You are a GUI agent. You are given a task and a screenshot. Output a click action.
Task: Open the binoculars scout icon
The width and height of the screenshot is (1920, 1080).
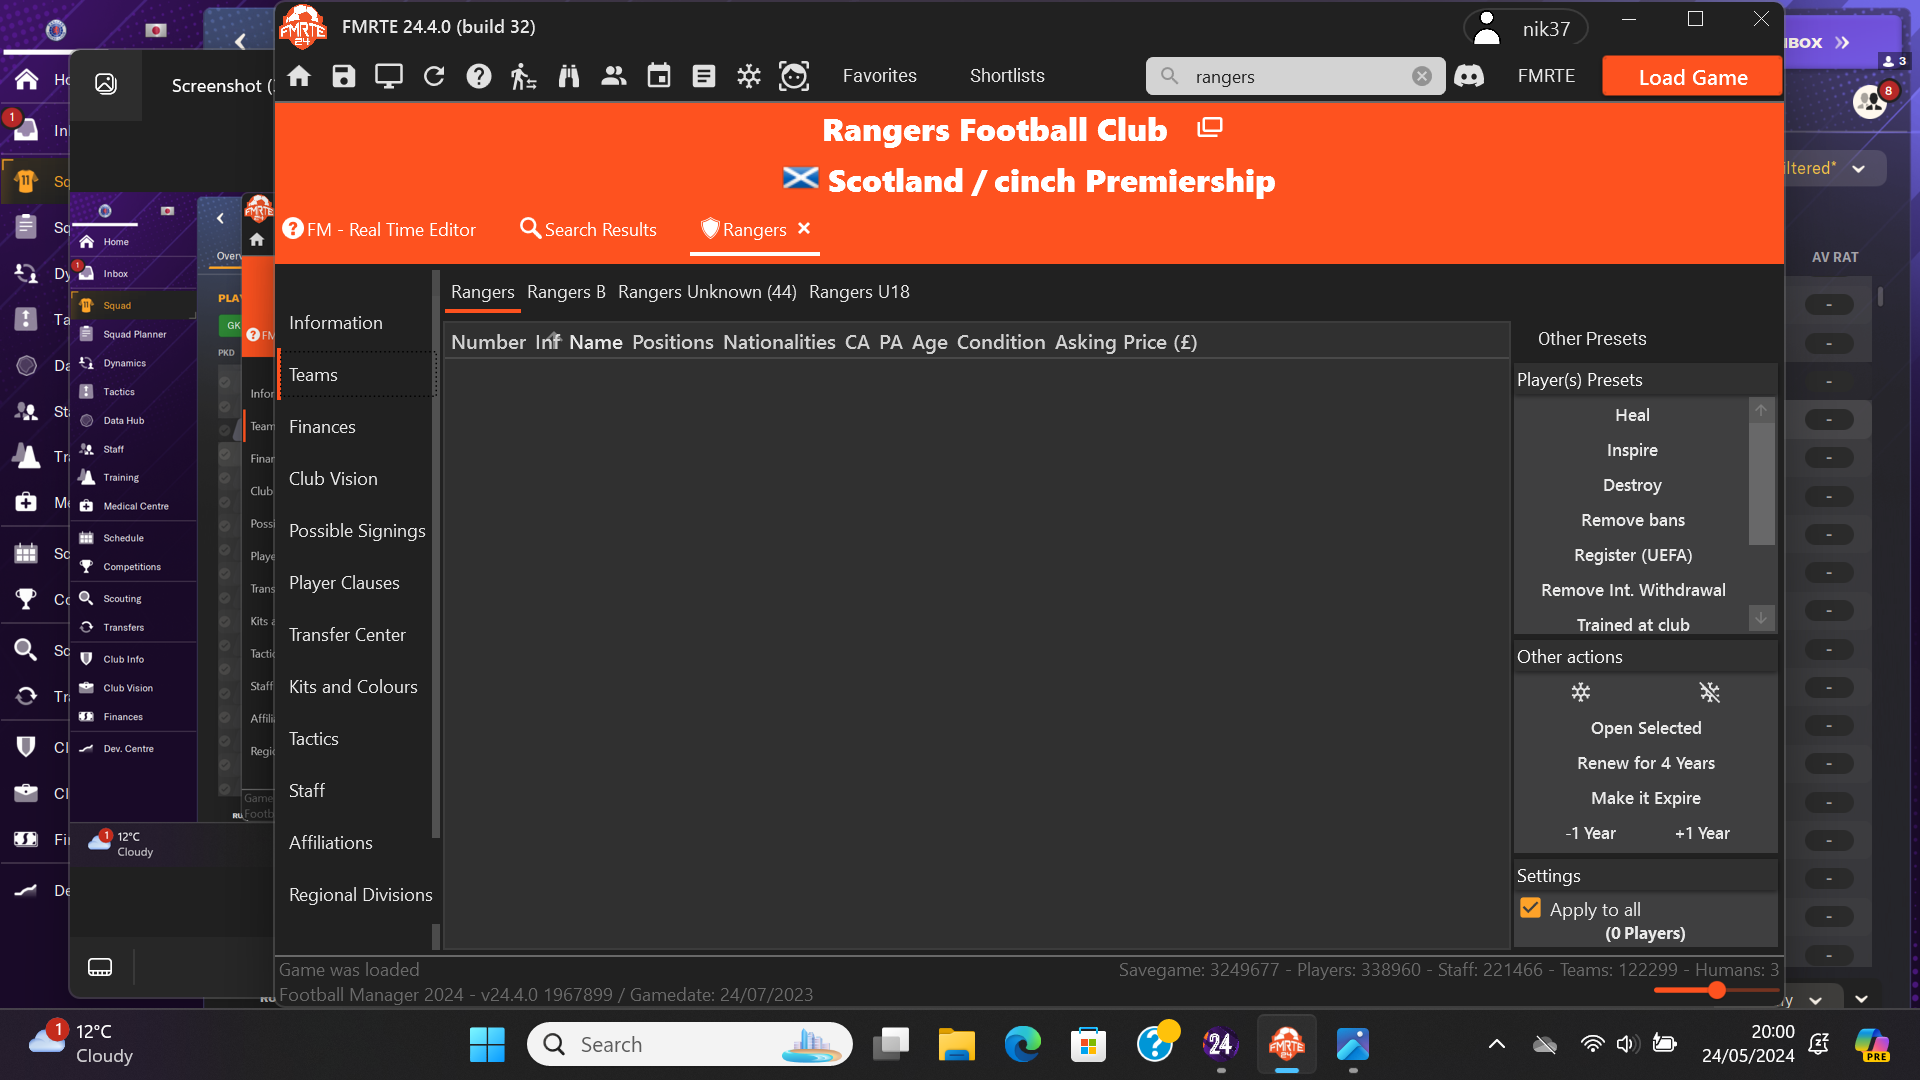pyautogui.click(x=569, y=76)
